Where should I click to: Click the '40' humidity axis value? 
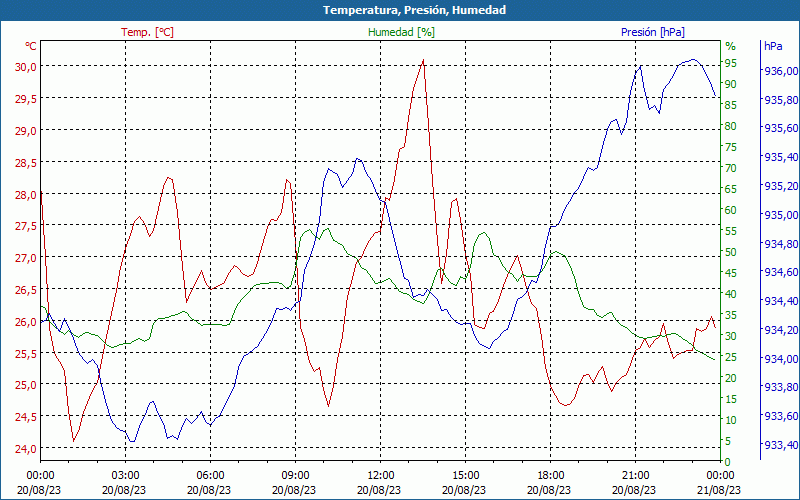coord(731,294)
